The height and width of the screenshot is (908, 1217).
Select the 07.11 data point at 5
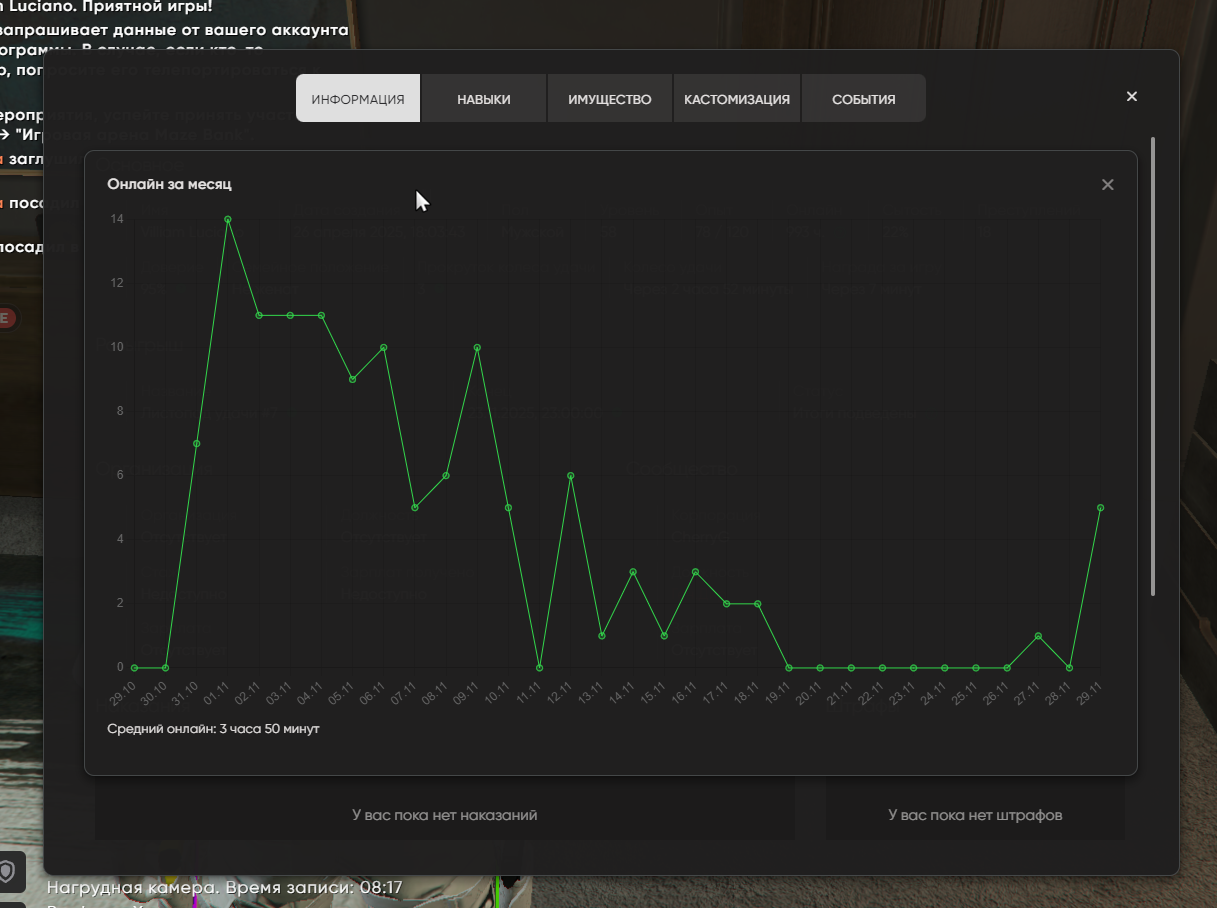(415, 507)
